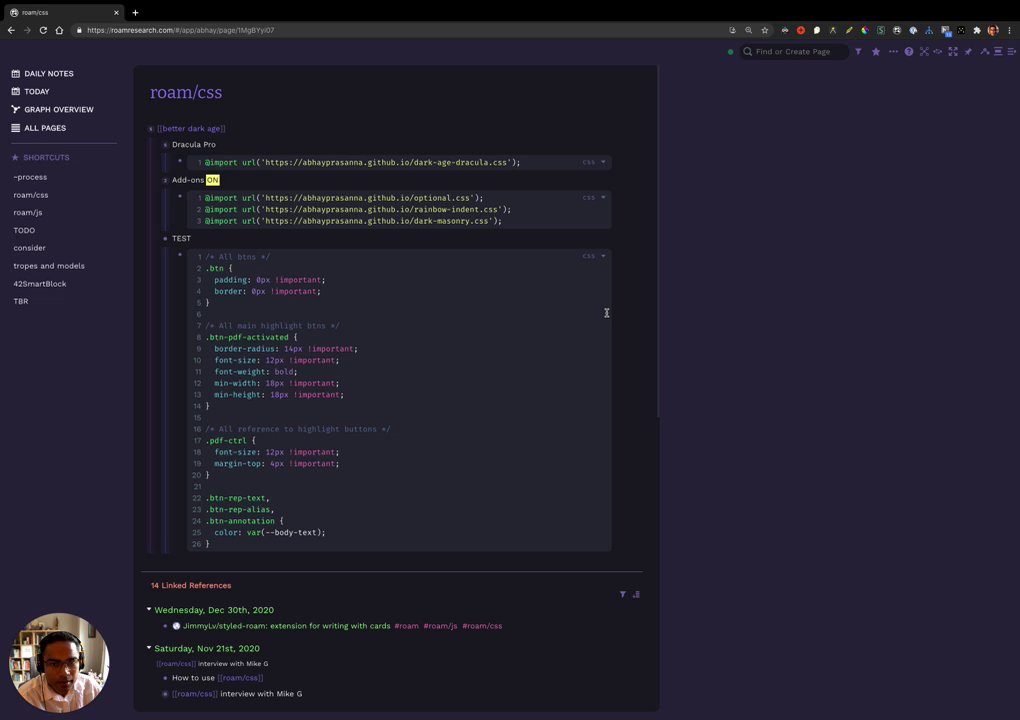Open the help question mark icon
Viewport: 1020px width, 720px height.
click(x=909, y=51)
